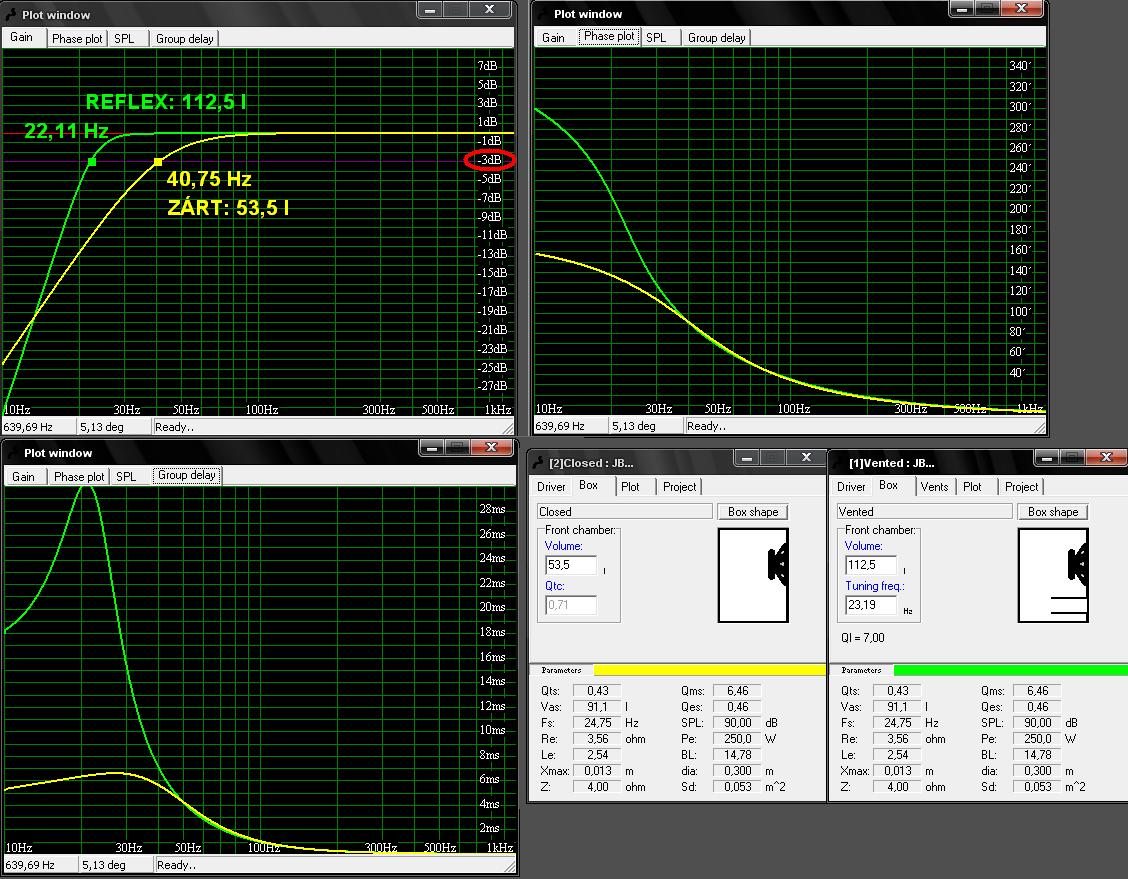
Task: Click the green plot color bar in Vented window
Action: point(1011,670)
